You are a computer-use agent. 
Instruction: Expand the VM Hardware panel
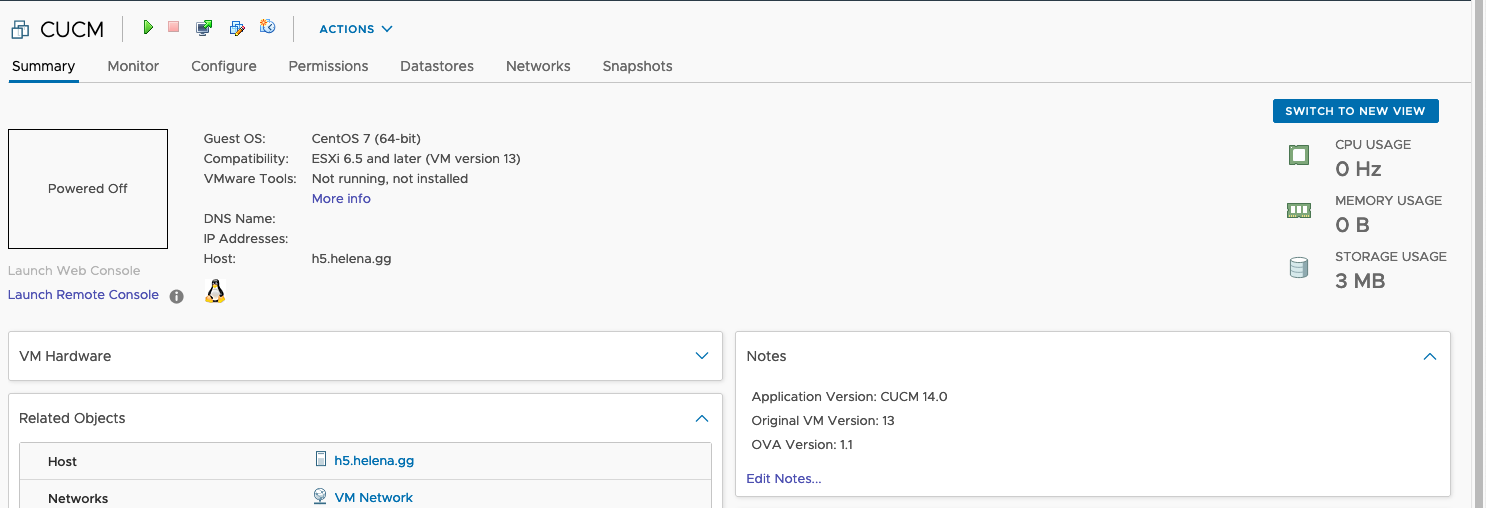[x=701, y=356]
